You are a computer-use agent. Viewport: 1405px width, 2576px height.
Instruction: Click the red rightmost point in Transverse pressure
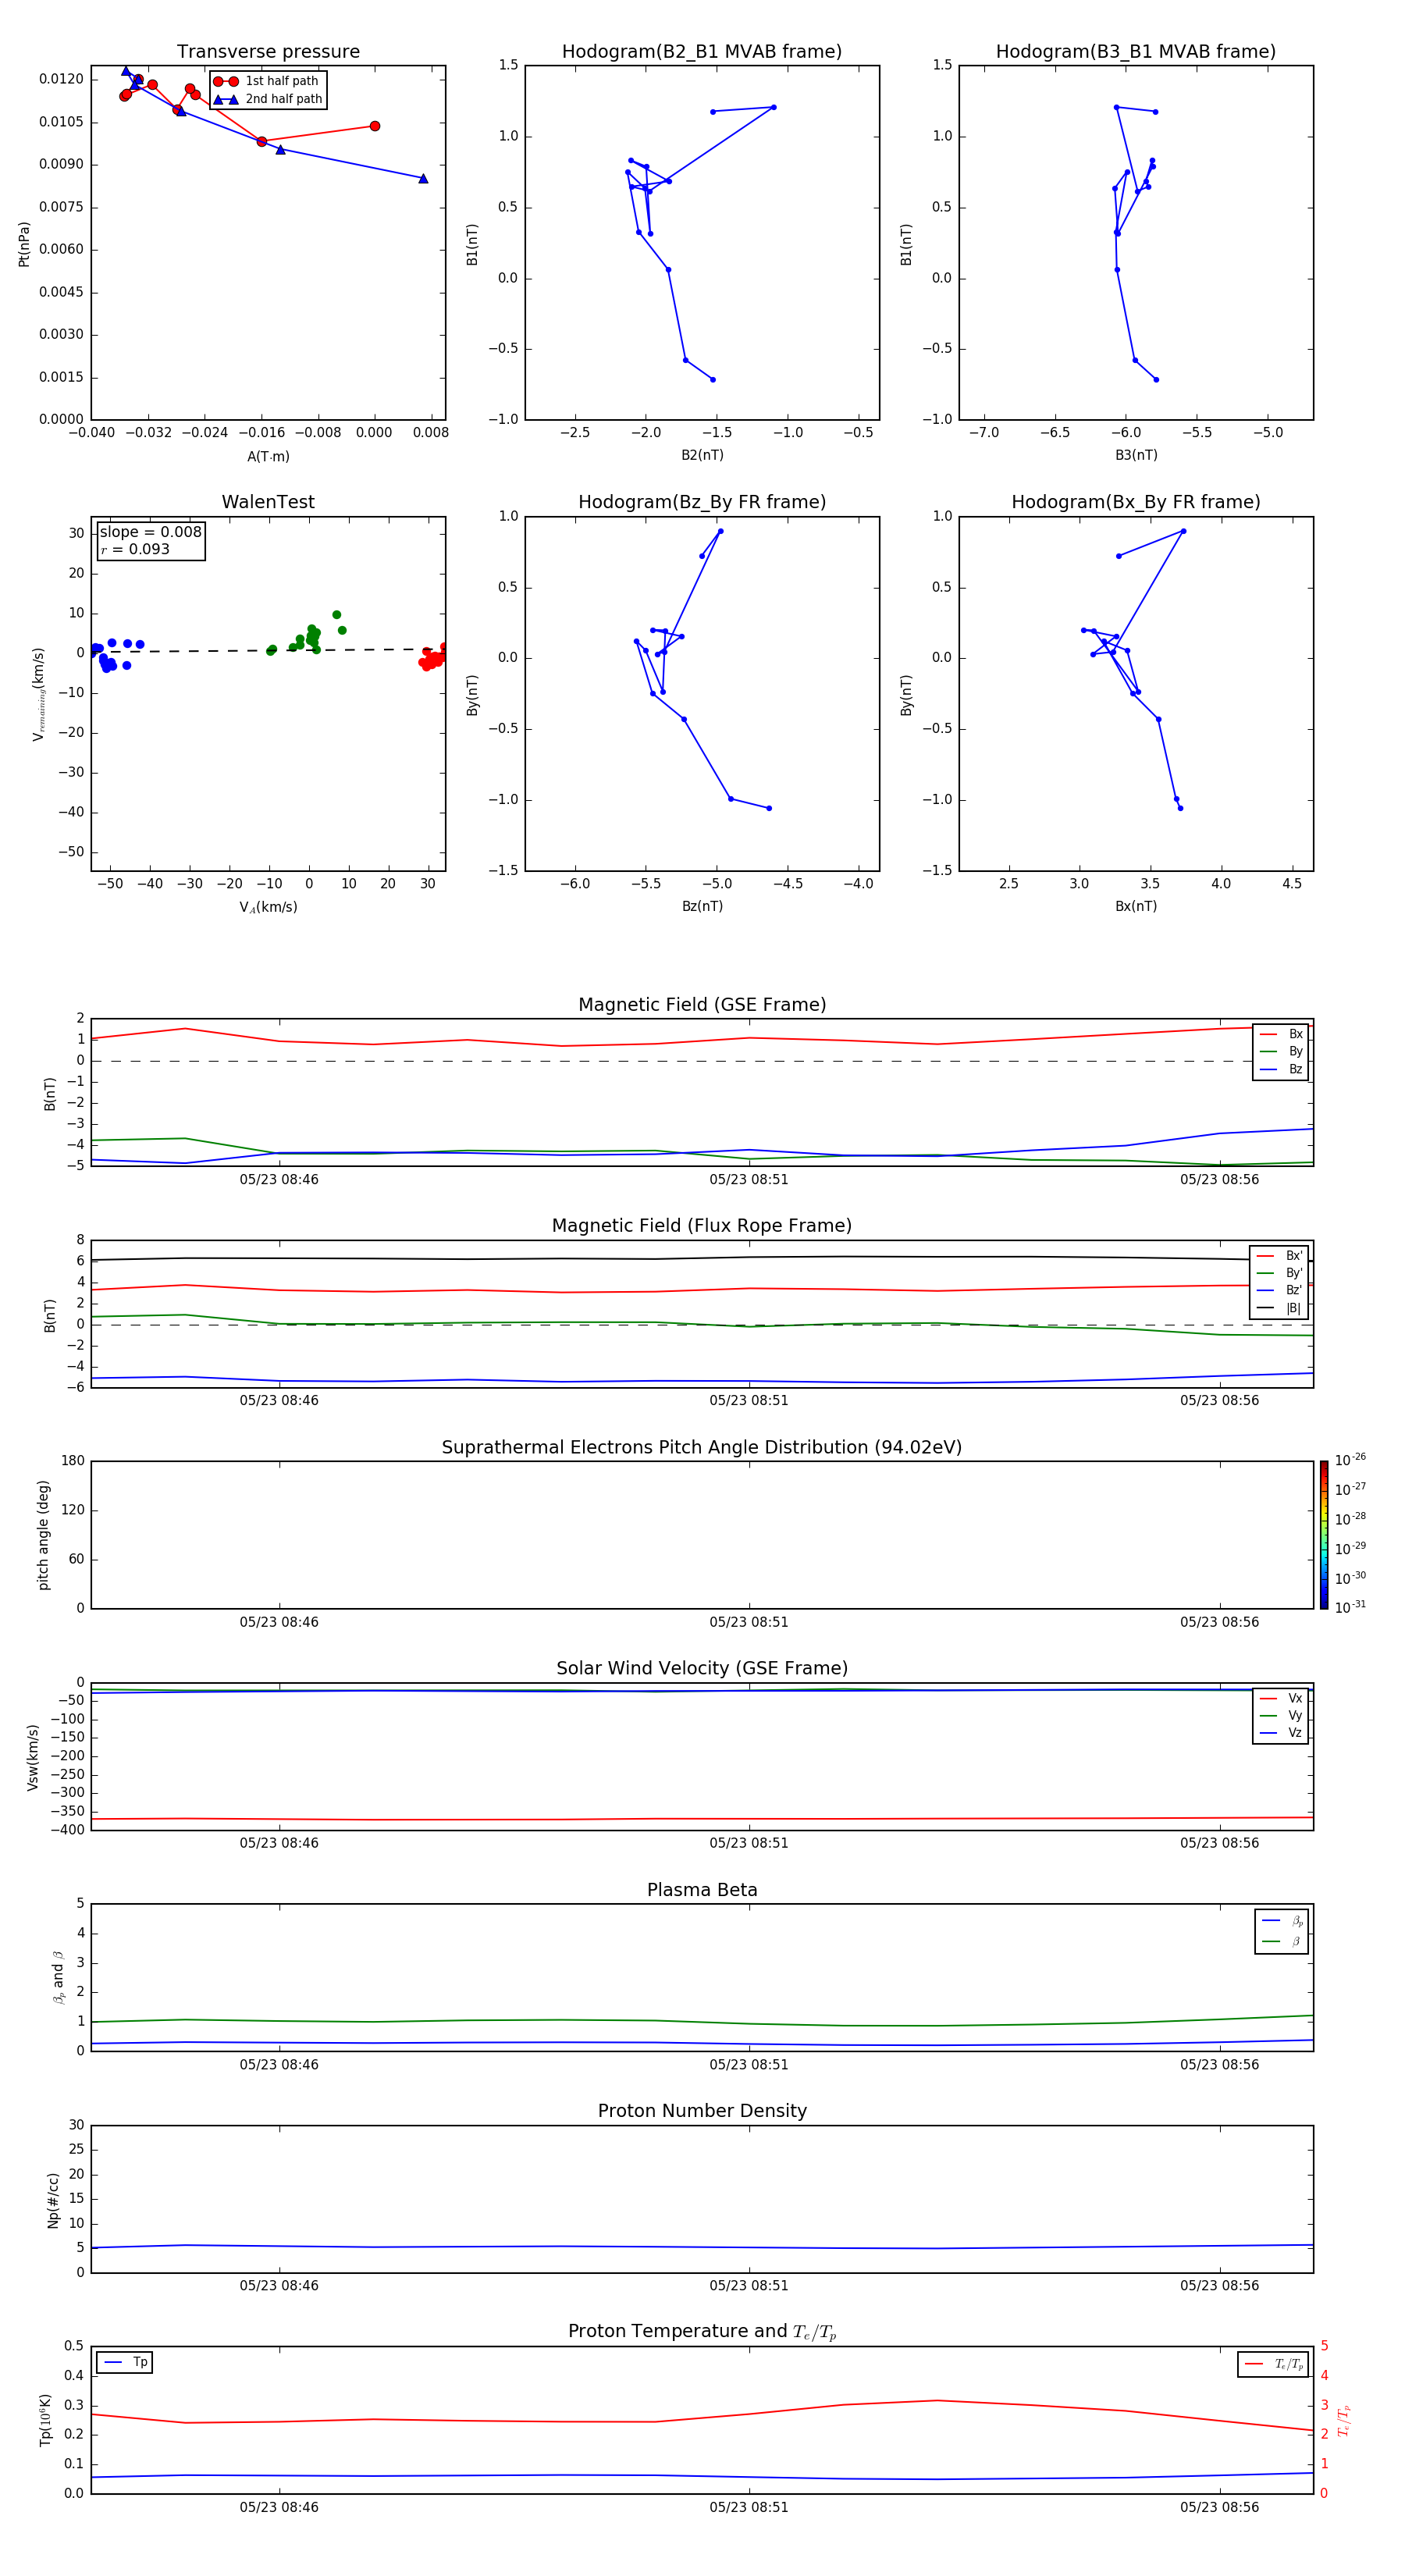click(375, 126)
